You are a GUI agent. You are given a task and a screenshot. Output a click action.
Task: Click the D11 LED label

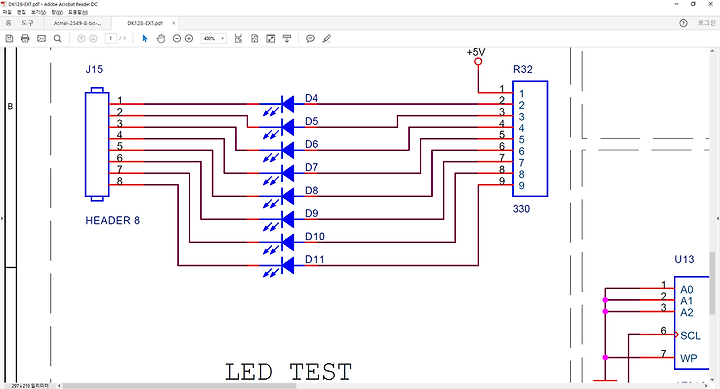coord(315,259)
